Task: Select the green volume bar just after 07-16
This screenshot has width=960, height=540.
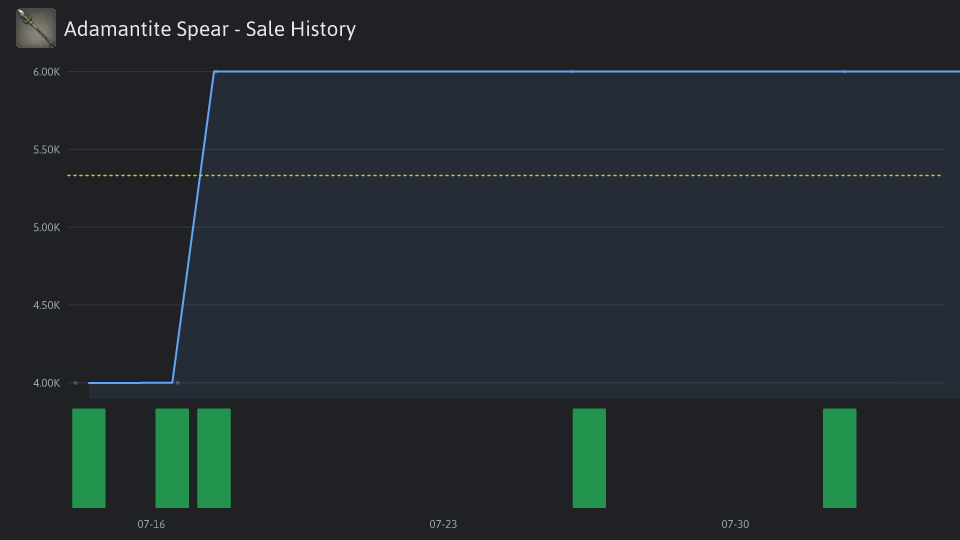Action: tap(172, 458)
